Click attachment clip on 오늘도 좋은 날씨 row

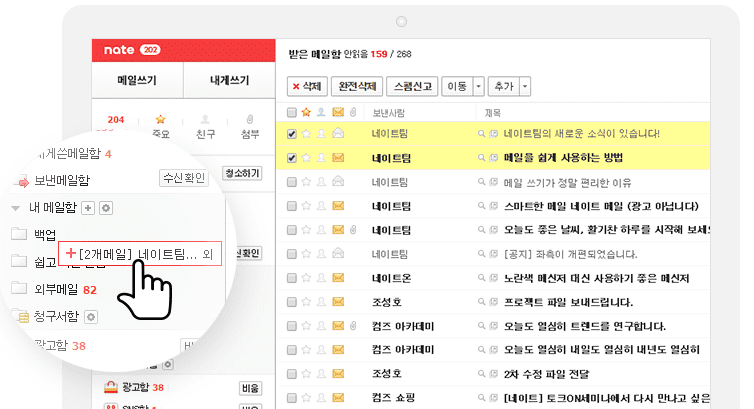pyautogui.click(x=353, y=230)
